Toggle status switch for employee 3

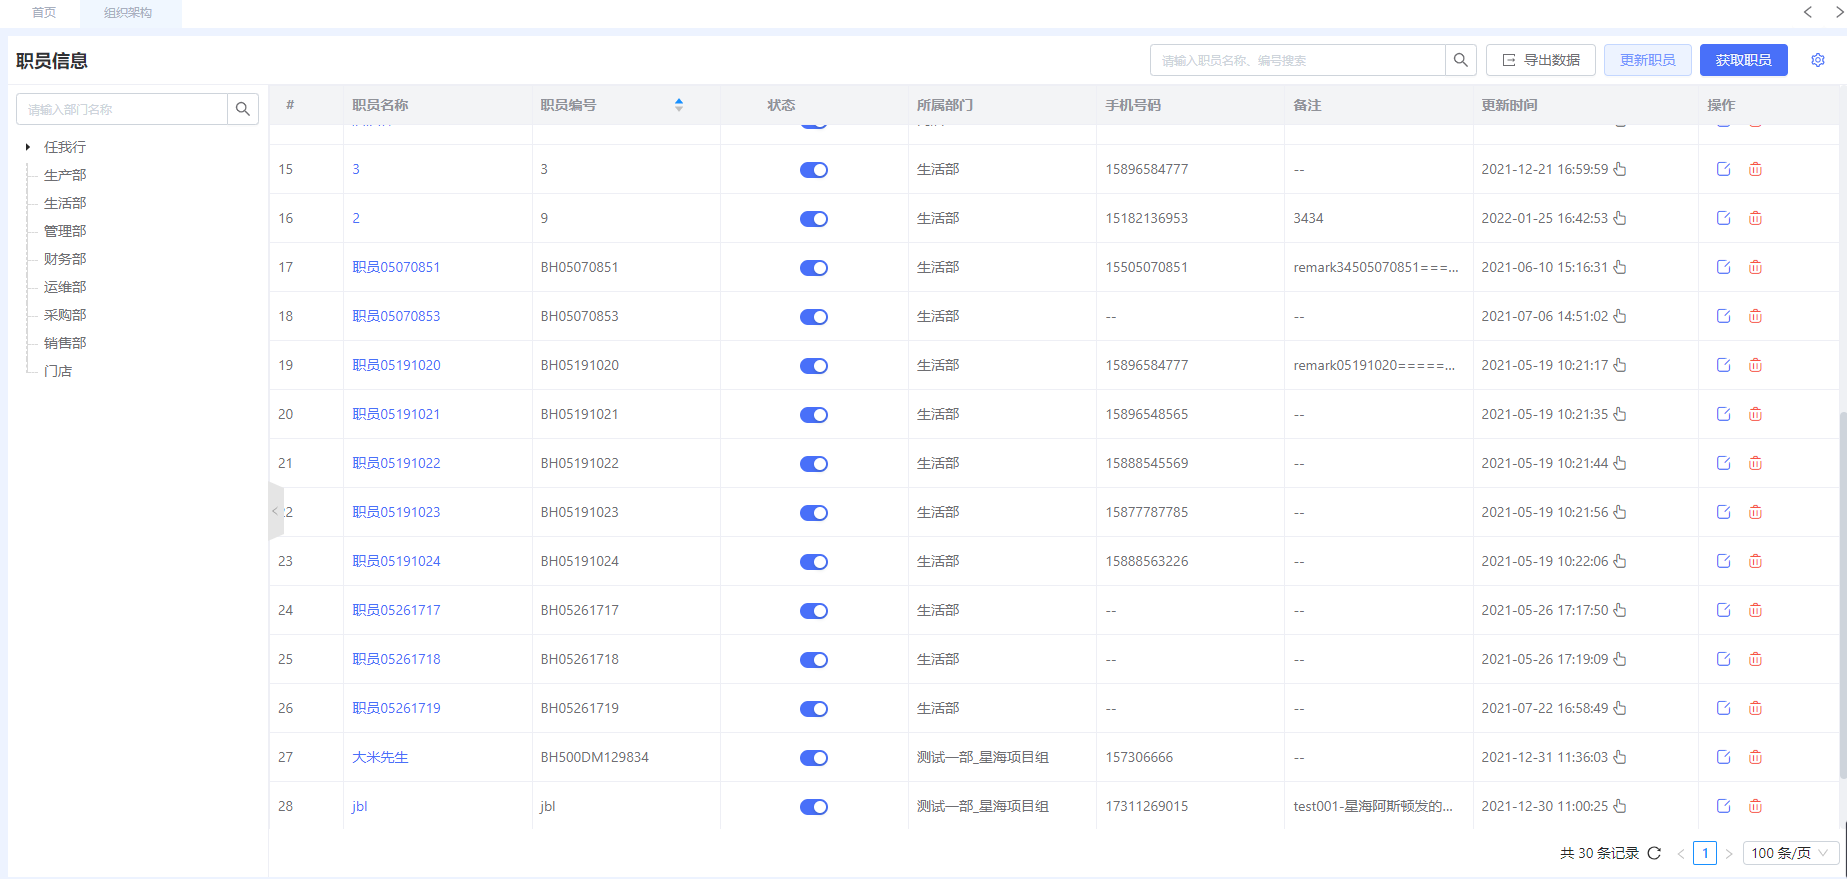point(814,170)
